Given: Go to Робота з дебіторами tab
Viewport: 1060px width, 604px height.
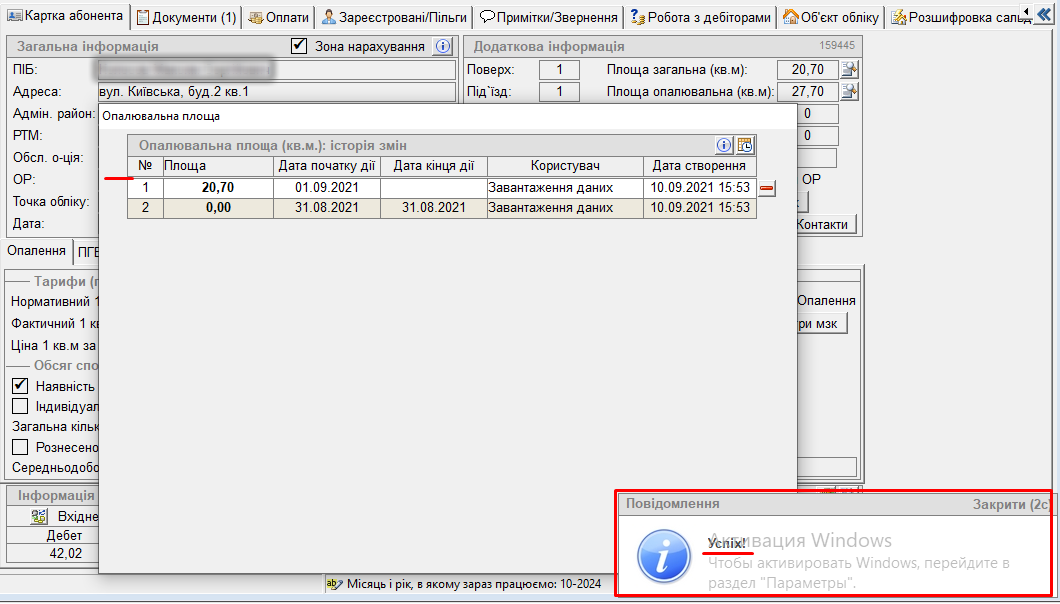Looking at the screenshot, I should coord(700,17).
